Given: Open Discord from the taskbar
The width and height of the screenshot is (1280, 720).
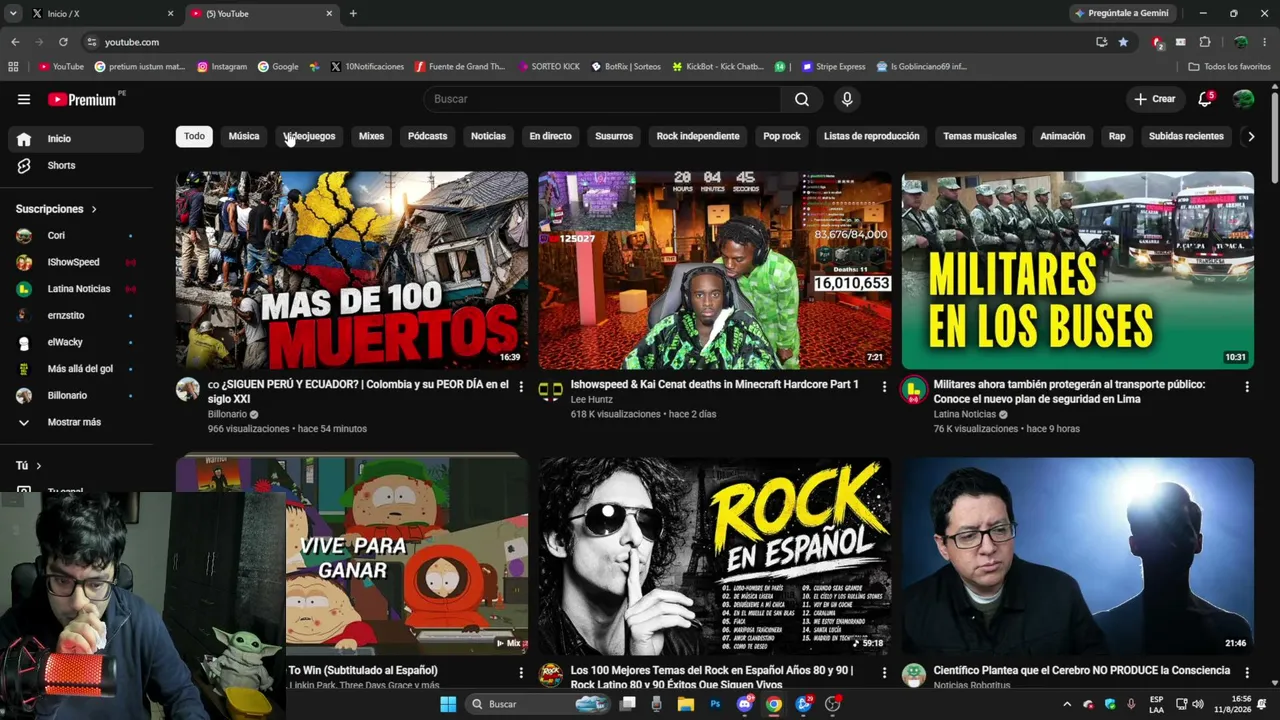Looking at the screenshot, I should (x=744, y=704).
